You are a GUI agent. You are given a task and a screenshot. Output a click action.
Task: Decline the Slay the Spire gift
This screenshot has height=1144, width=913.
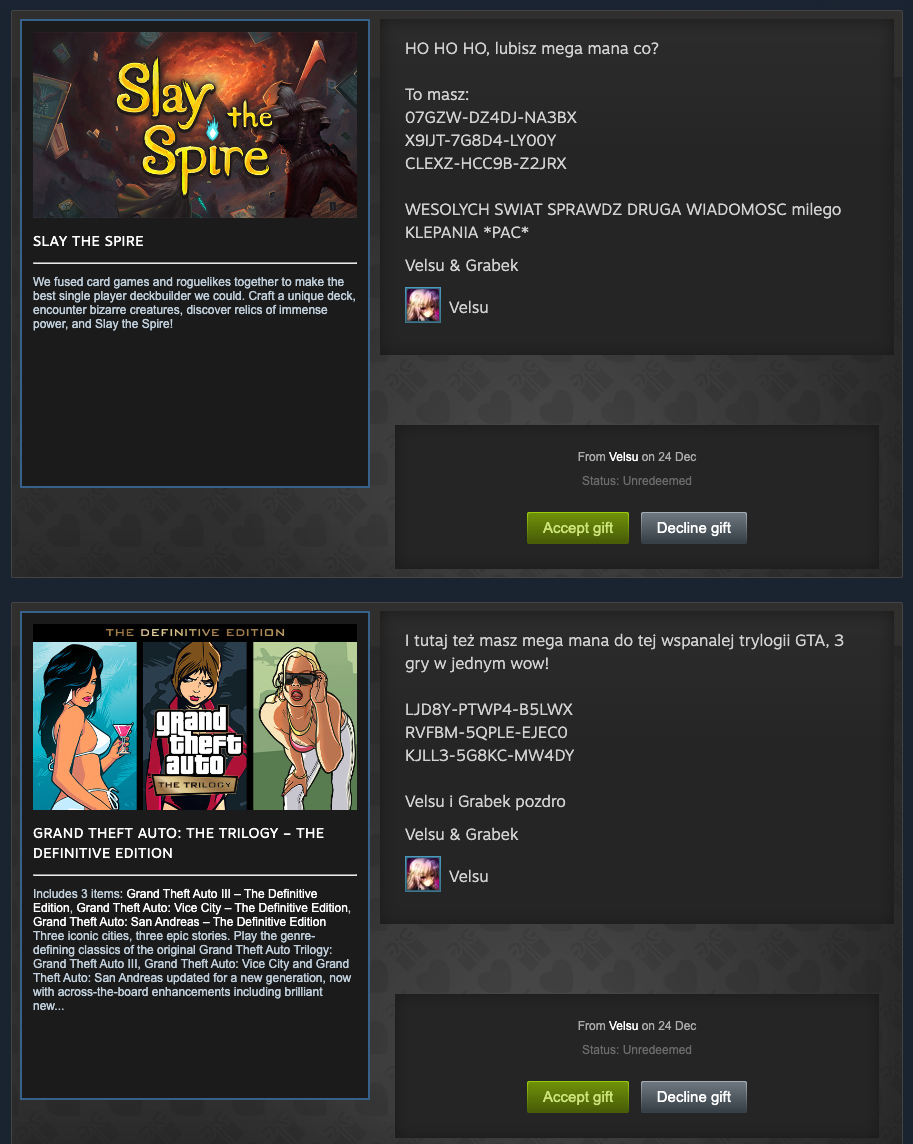point(693,527)
